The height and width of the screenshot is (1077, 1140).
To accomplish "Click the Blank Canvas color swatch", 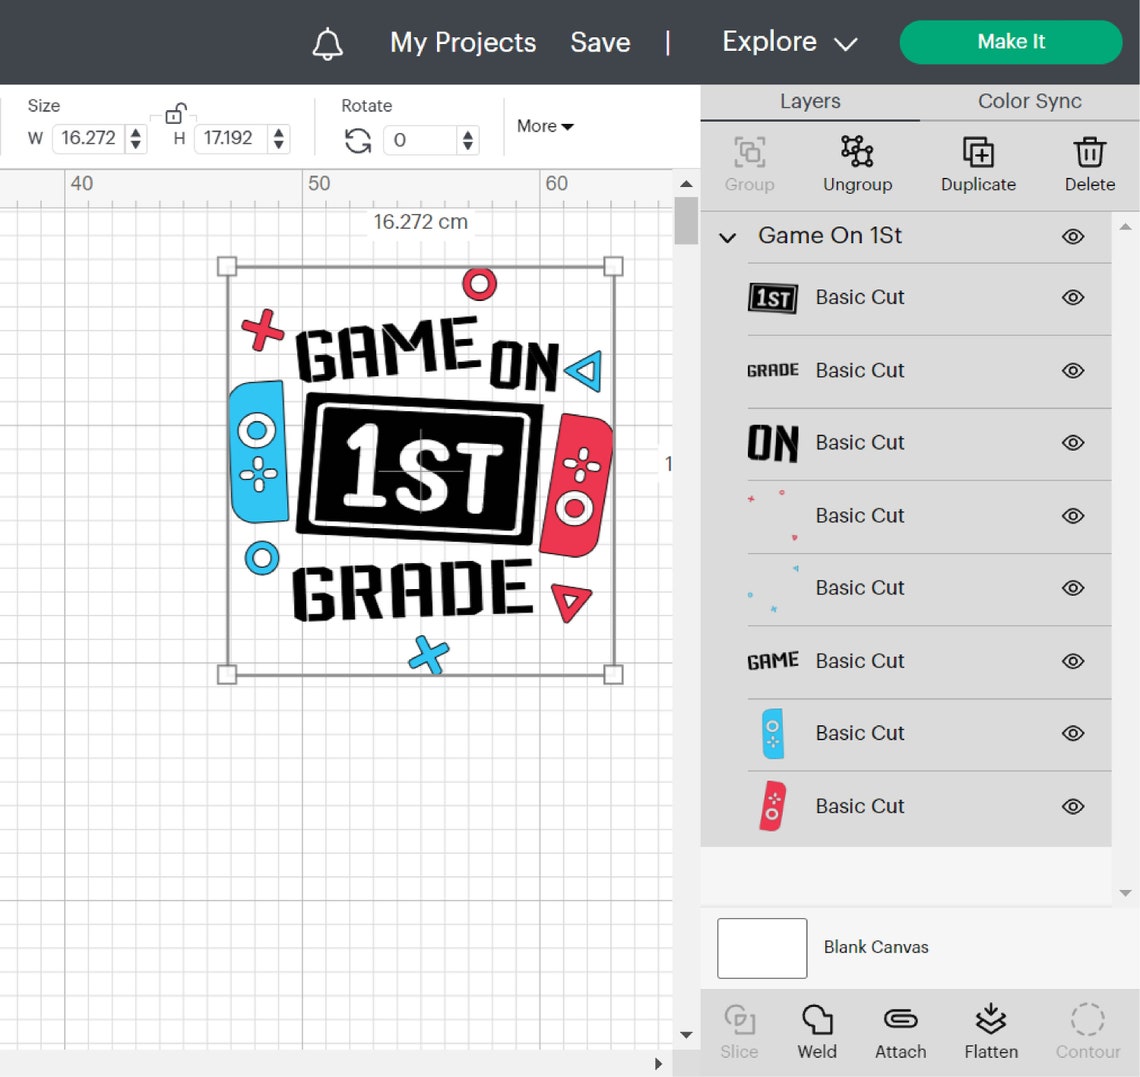I will pyautogui.click(x=761, y=947).
